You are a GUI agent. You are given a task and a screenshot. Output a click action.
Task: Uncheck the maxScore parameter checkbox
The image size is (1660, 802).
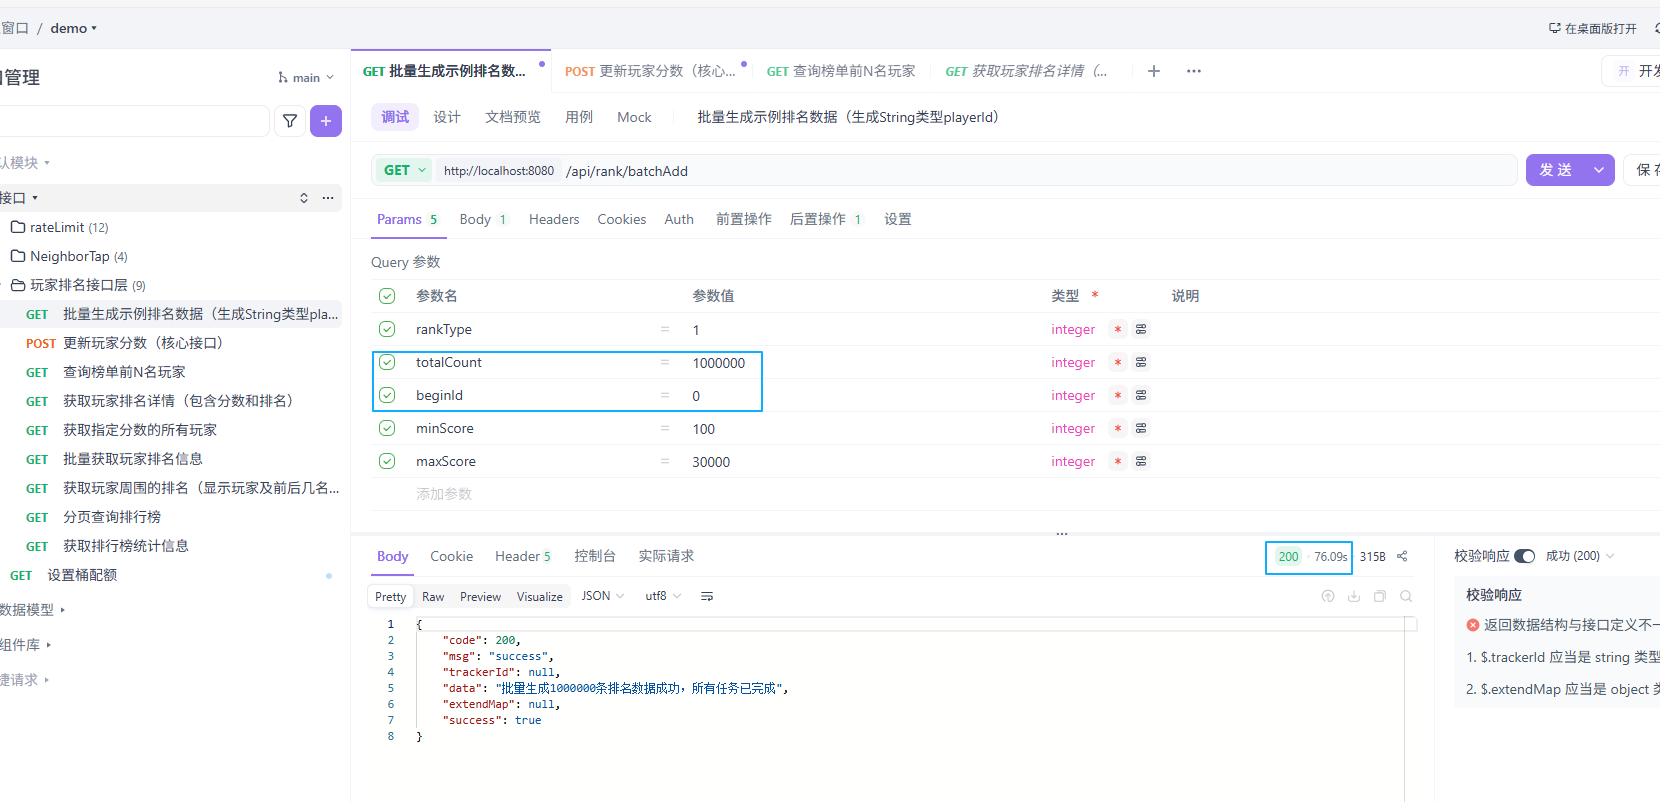coord(387,461)
